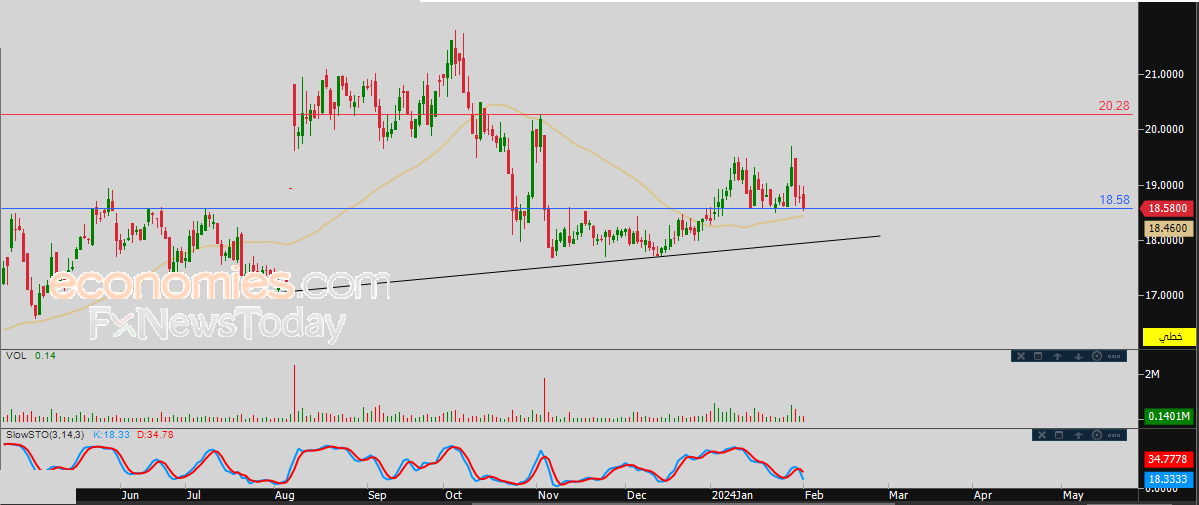Screen dimensions: 1199x505
Task: Move the SlowSTO panel up
Action: (1078, 435)
